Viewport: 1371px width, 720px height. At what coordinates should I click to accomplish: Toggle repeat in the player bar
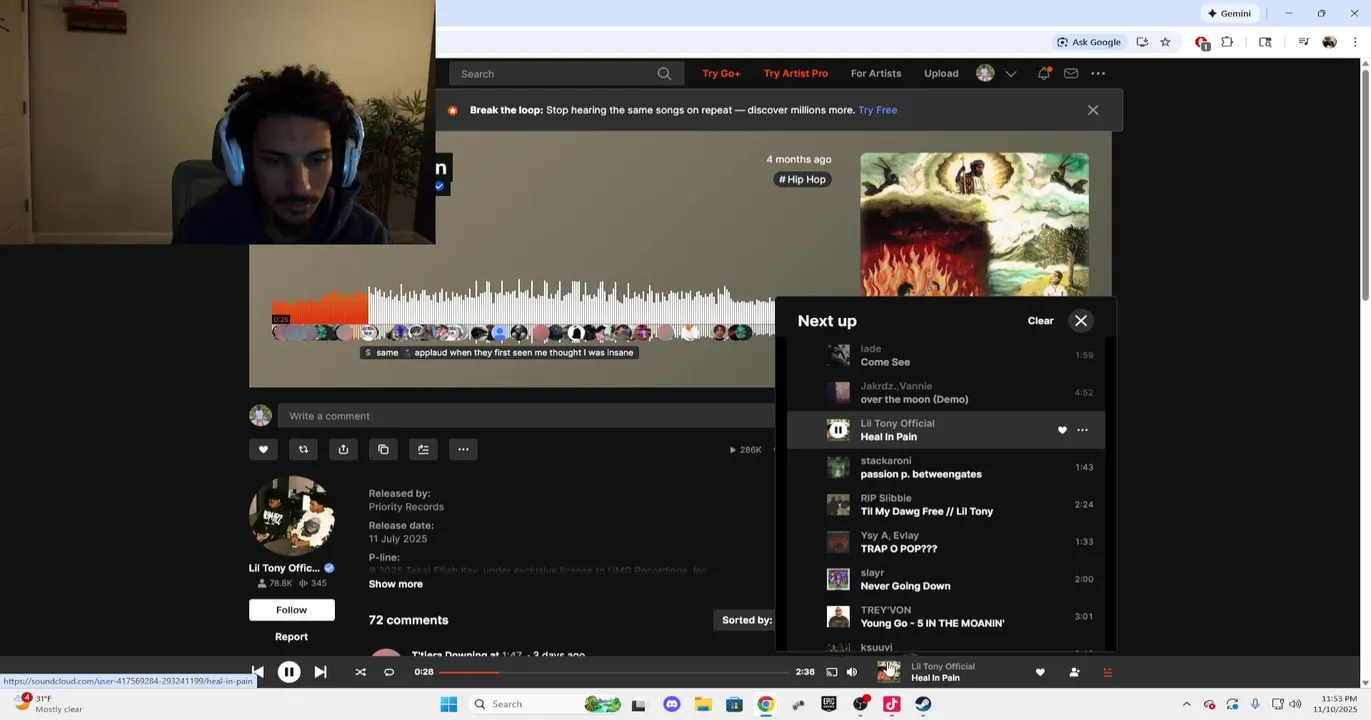click(x=389, y=672)
